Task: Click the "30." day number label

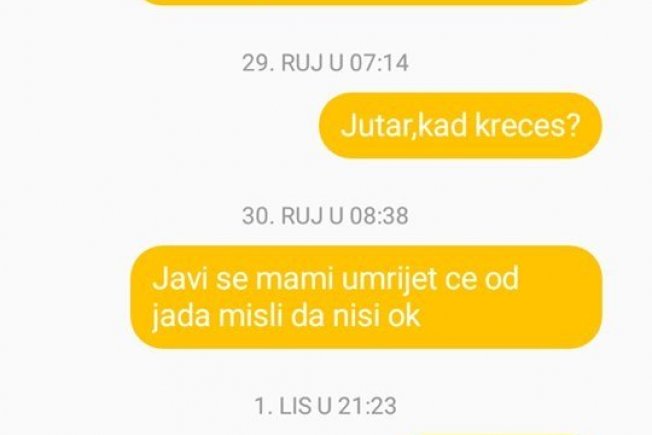Action: [x=258, y=216]
